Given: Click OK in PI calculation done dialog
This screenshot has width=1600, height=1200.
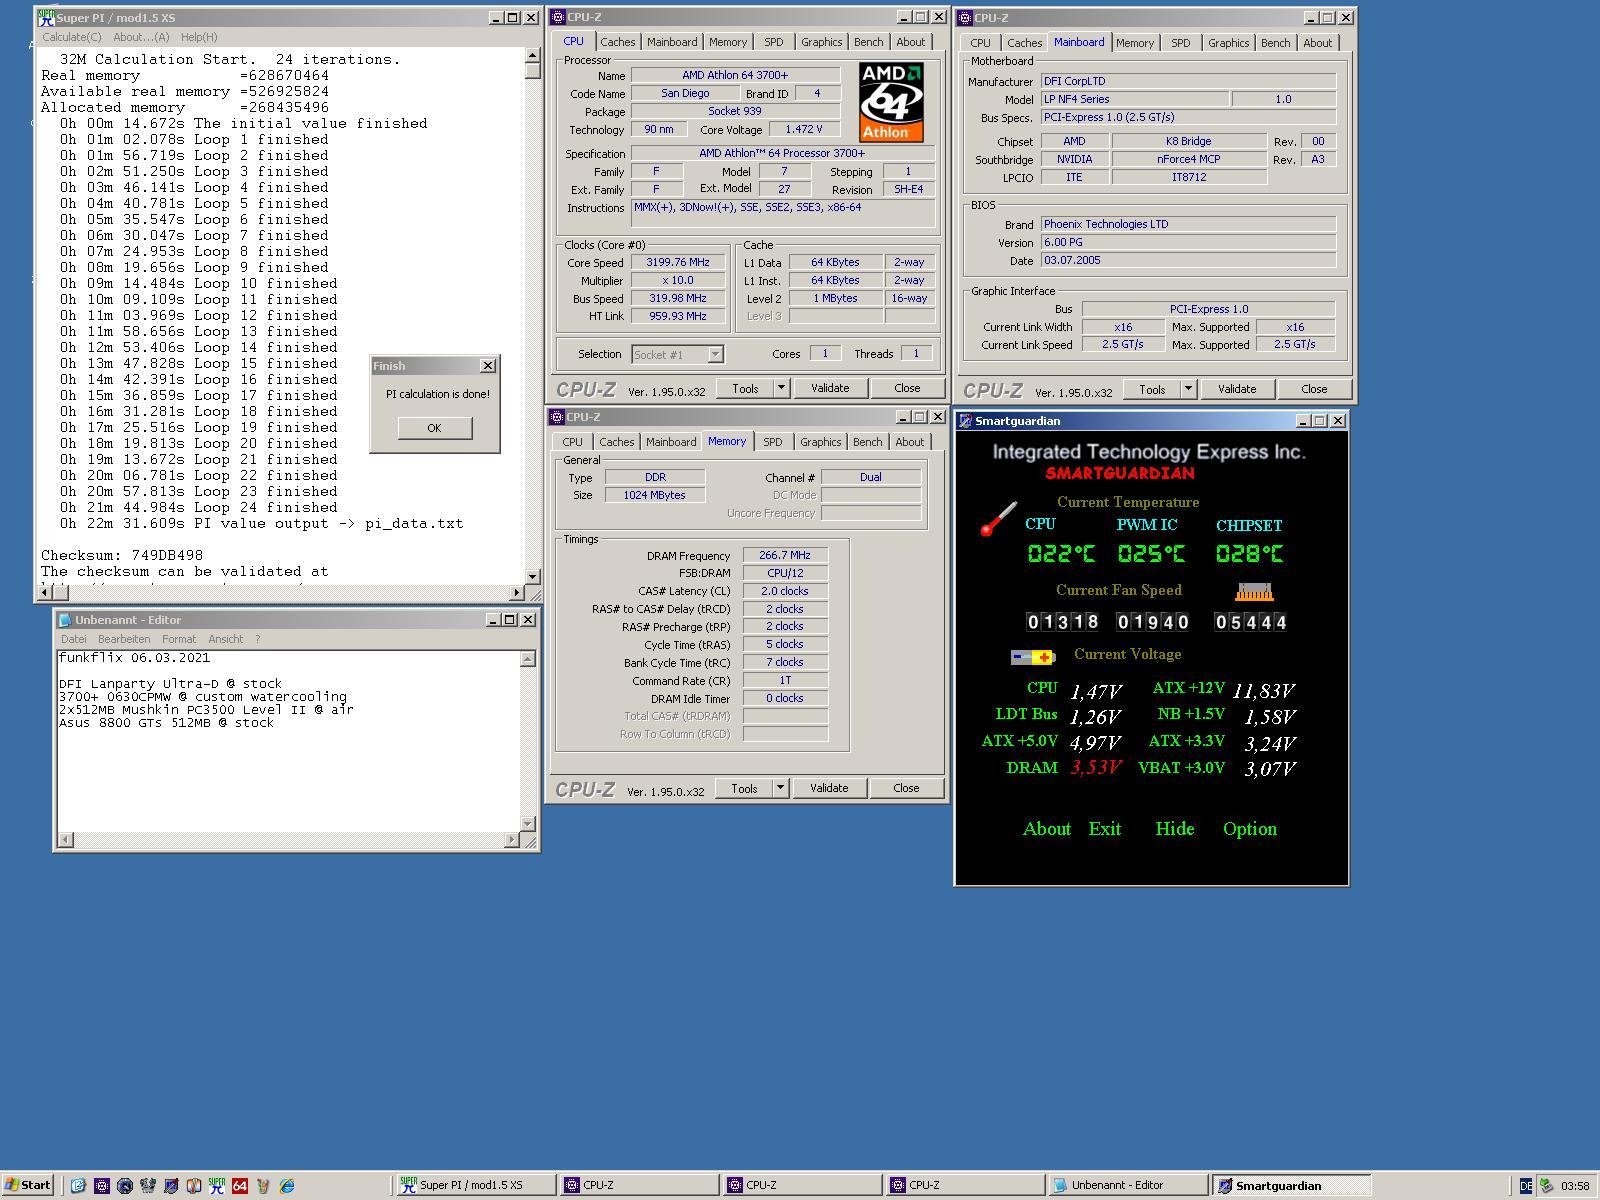Looking at the screenshot, I should (434, 428).
